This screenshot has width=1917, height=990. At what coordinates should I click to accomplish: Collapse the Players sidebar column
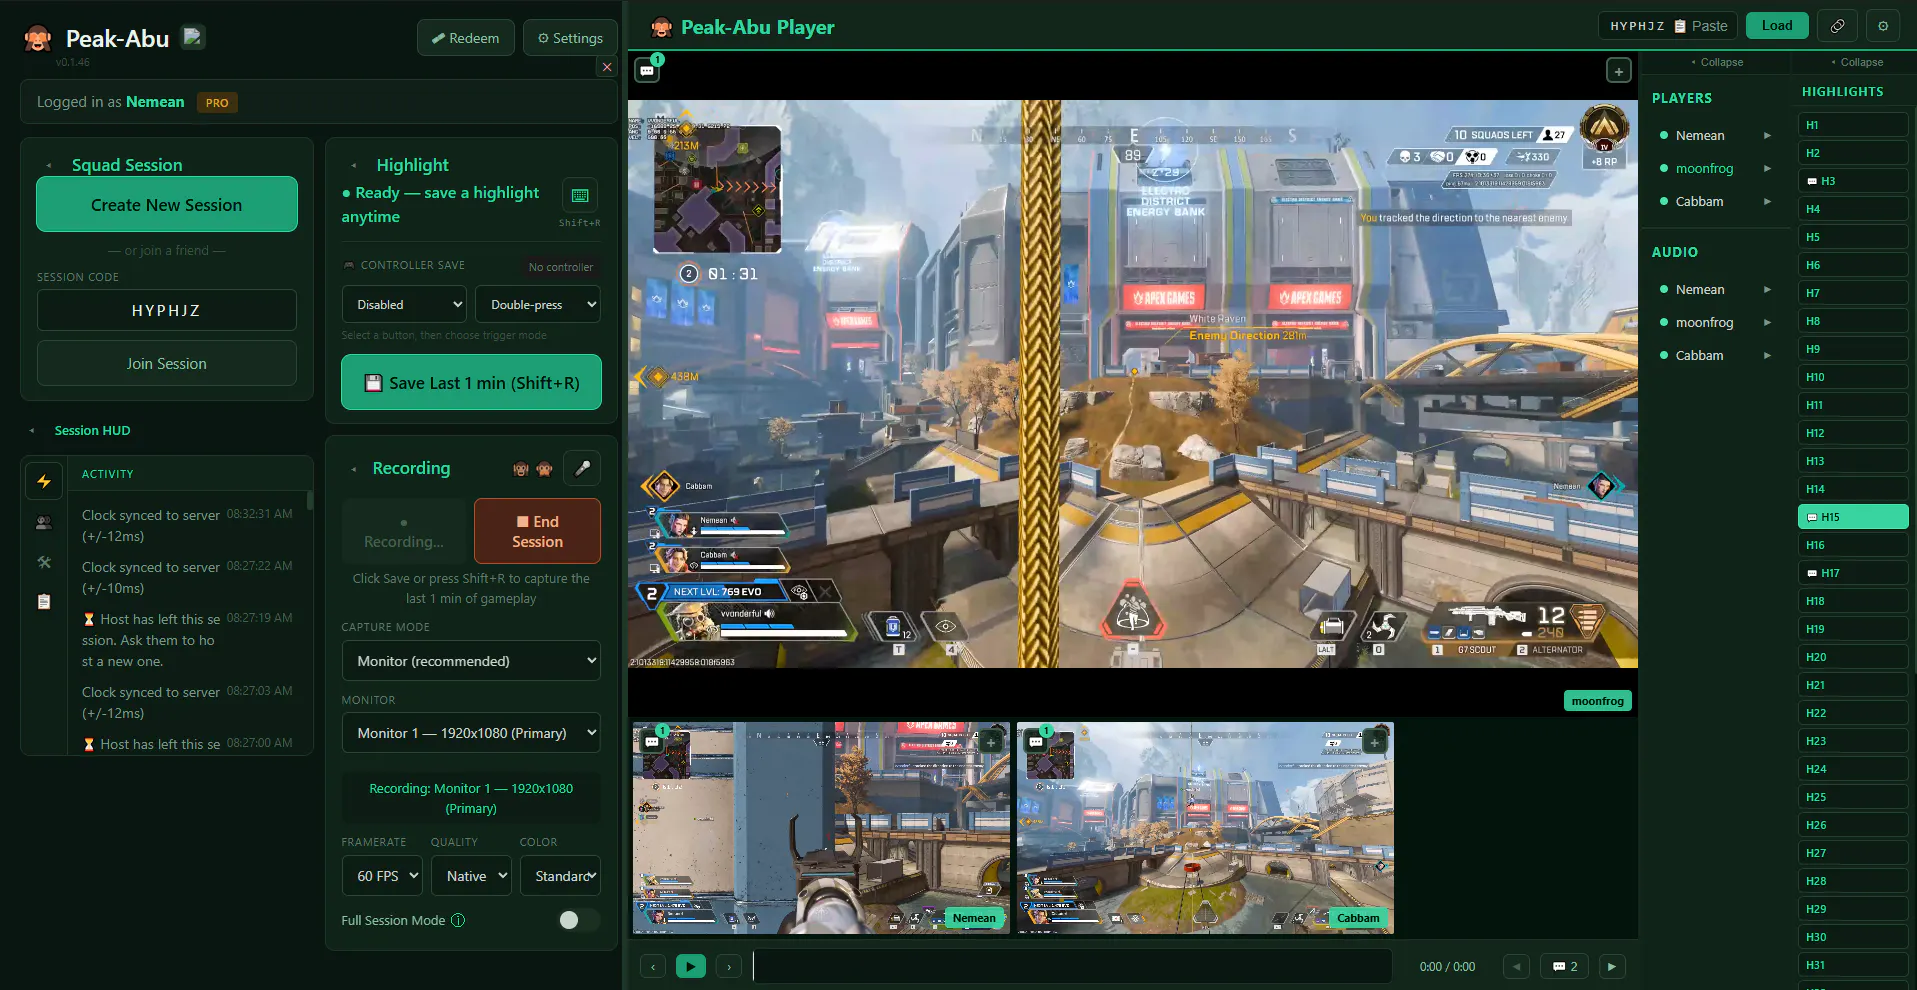(1716, 62)
